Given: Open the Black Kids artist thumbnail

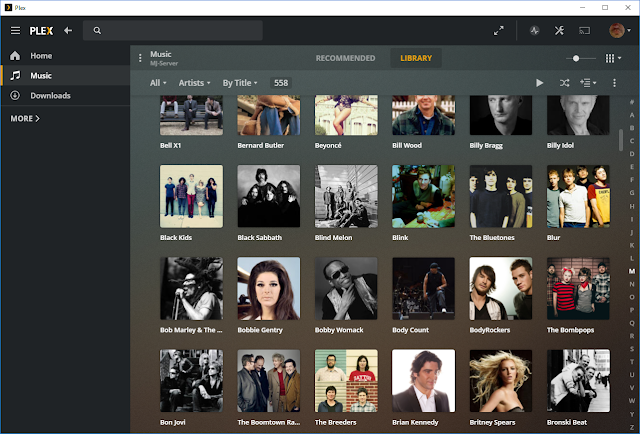Looking at the screenshot, I should pyautogui.click(x=191, y=196).
